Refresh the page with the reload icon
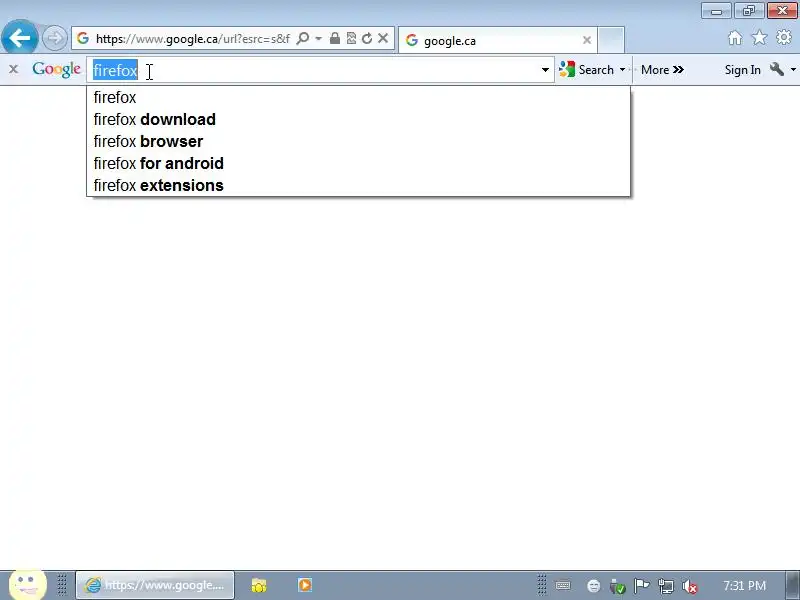 [x=367, y=38]
